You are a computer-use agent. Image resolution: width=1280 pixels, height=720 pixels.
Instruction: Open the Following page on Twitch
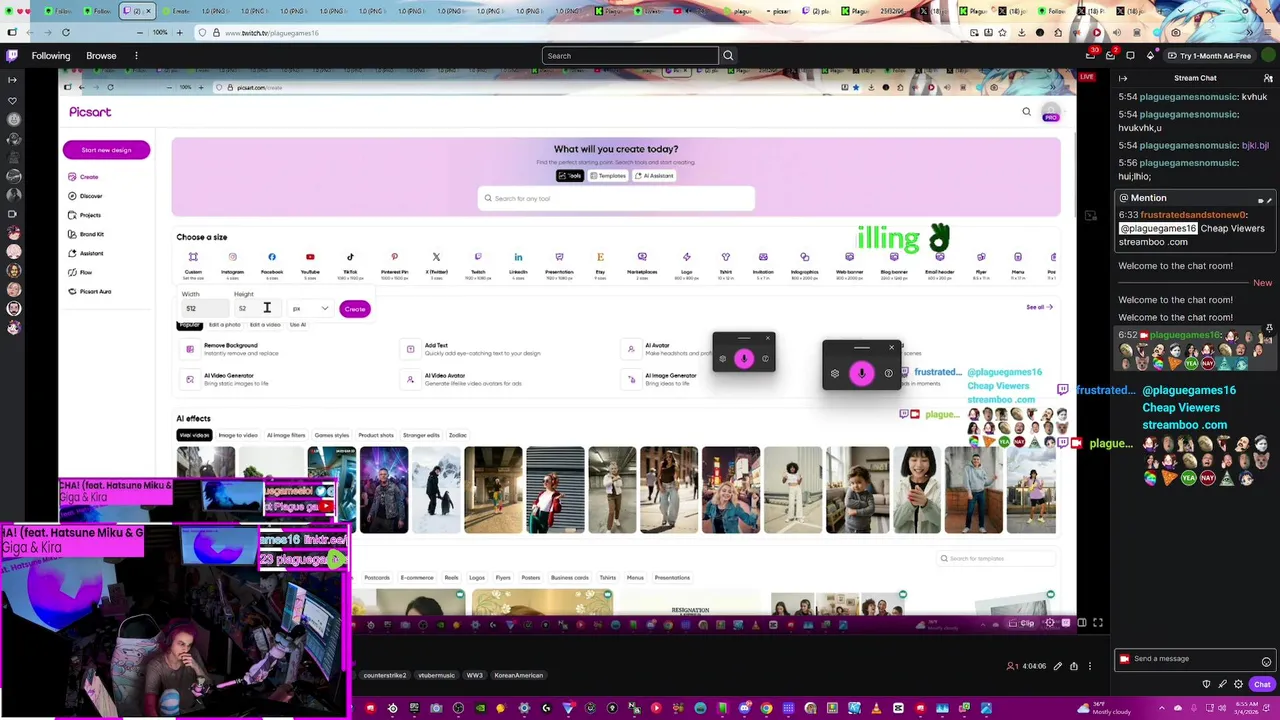(x=51, y=56)
